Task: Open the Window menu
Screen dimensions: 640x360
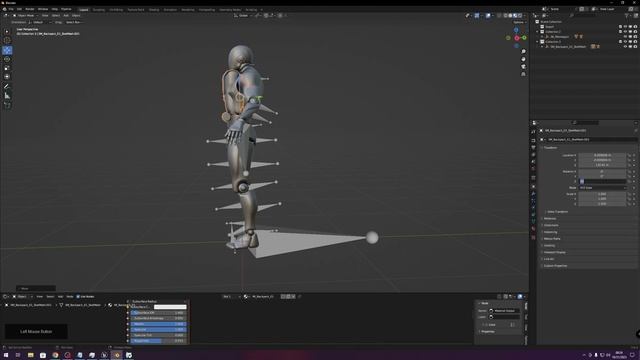Action: 43,9
